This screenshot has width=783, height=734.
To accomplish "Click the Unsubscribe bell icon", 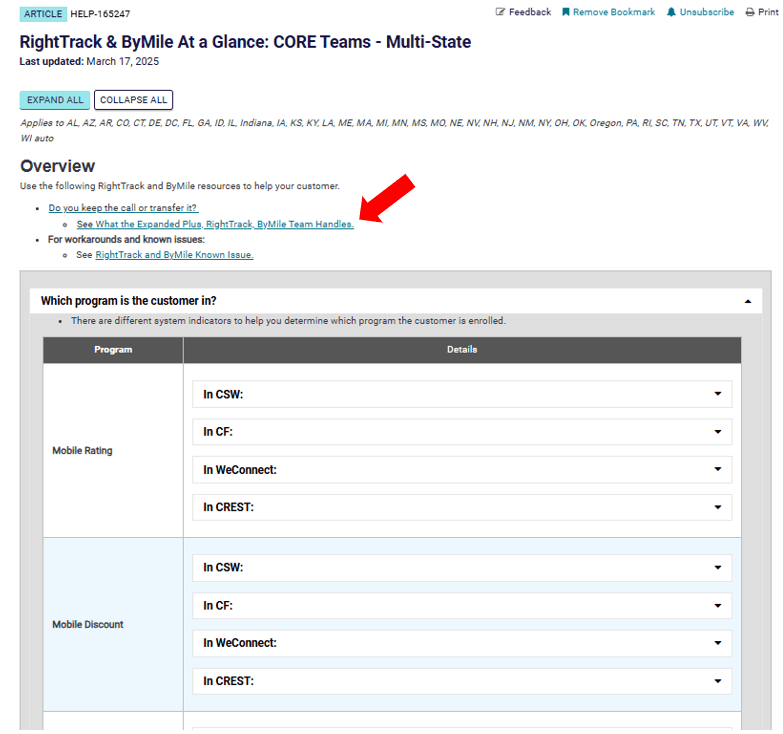I will [671, 12].
